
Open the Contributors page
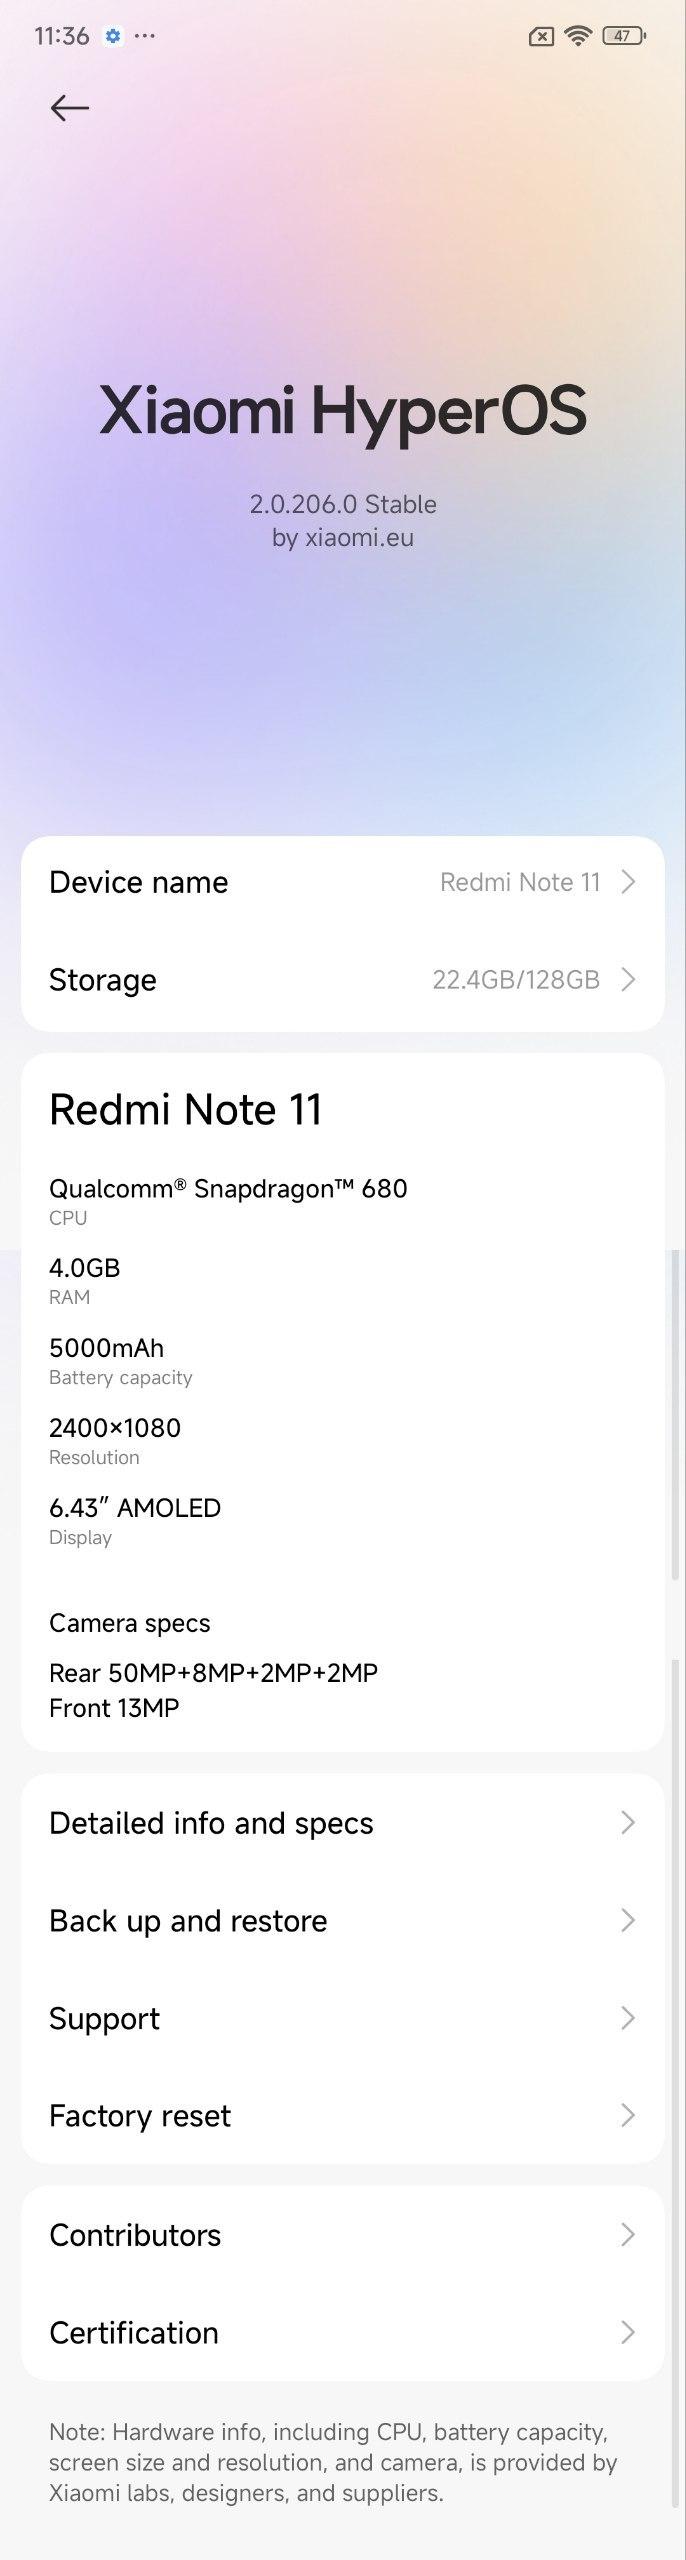click(343, 2235)
